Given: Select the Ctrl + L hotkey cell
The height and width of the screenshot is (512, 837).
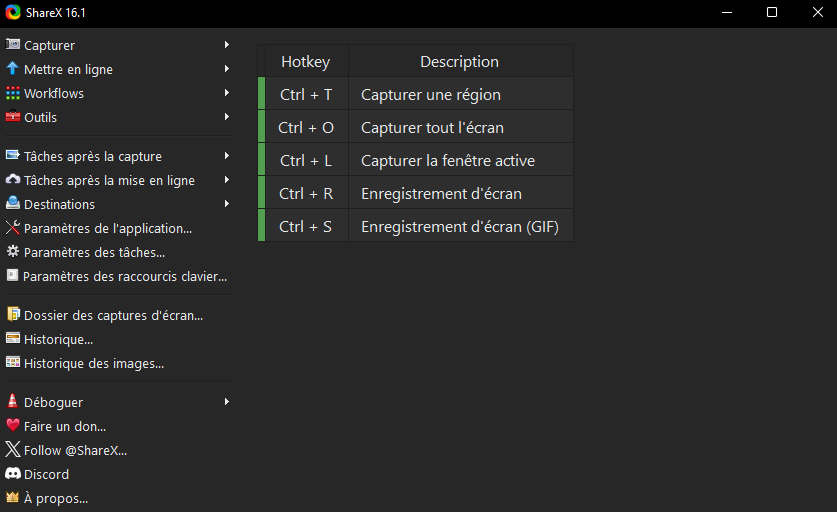Looking at the screenshot, I should tap(306, 161).
